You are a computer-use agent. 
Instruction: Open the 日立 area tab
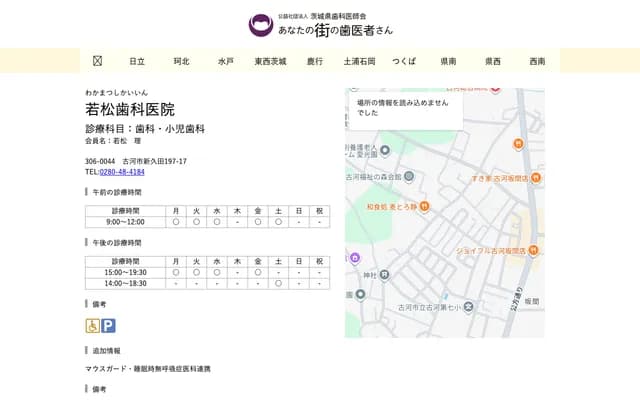[x=137, y=61]
